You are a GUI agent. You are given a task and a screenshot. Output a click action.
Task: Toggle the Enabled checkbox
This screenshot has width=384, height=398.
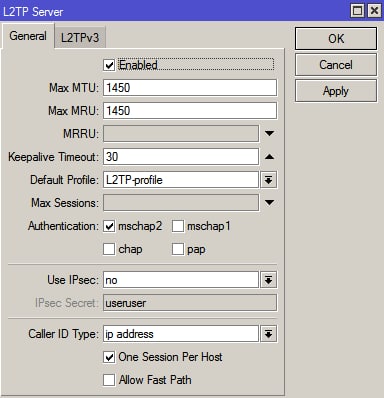[109, 65]
